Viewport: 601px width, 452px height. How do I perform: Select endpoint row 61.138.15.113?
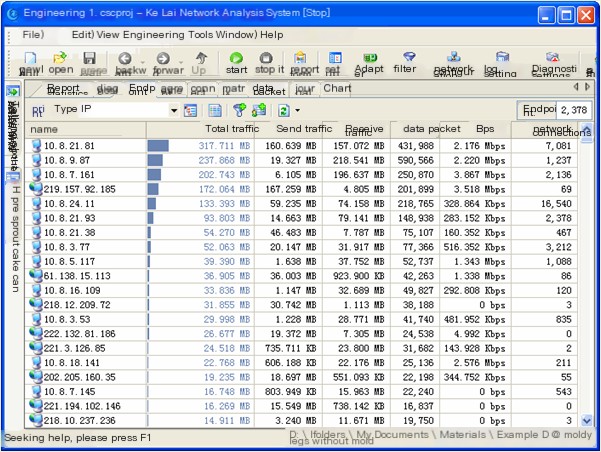302,276
